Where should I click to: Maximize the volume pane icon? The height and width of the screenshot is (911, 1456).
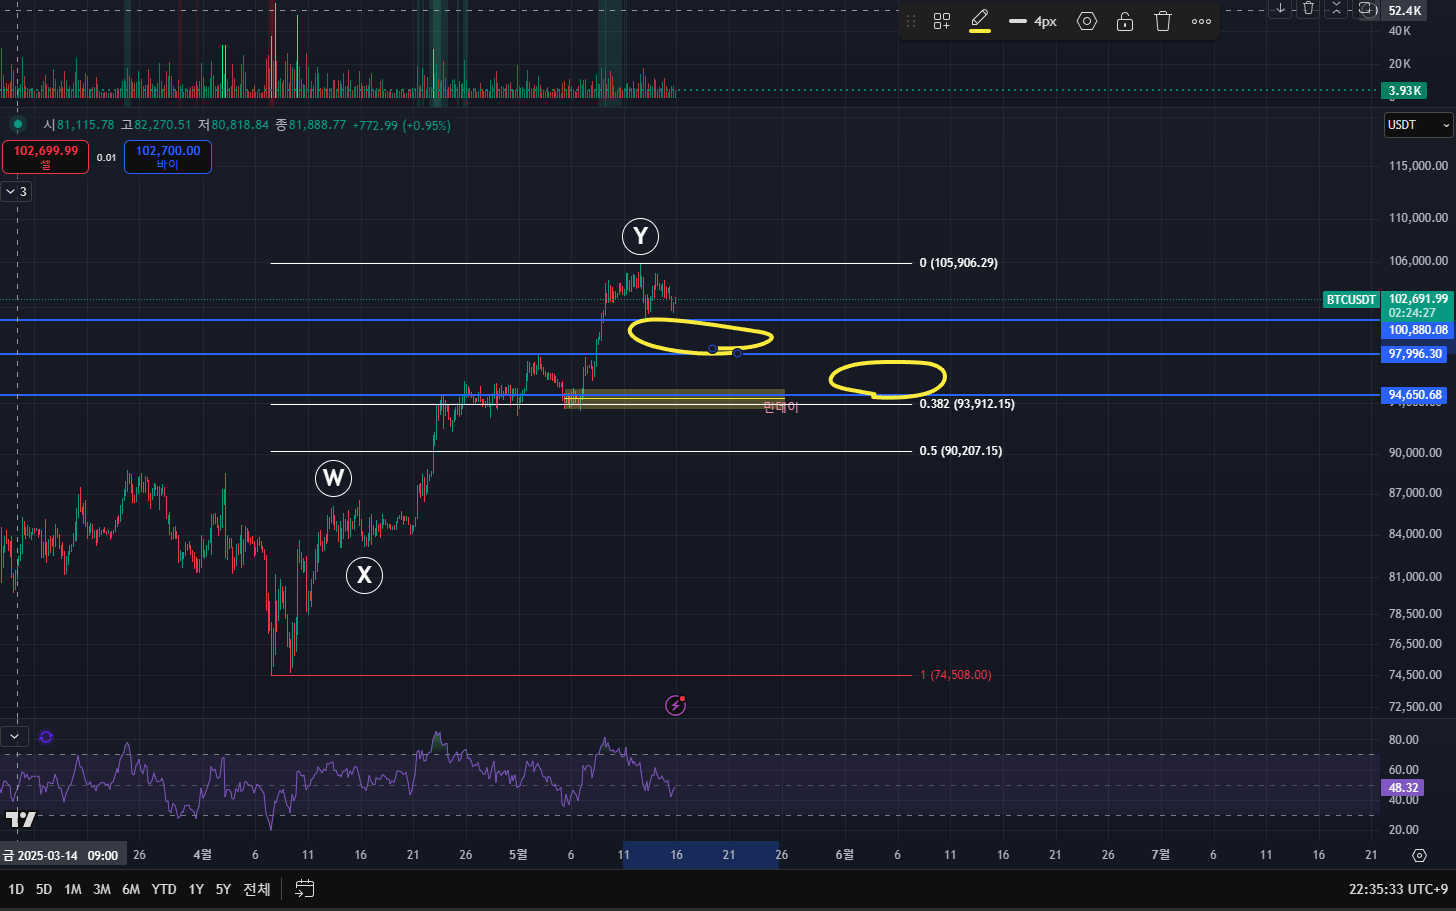pyautogui.click(x=1365, y=8)
